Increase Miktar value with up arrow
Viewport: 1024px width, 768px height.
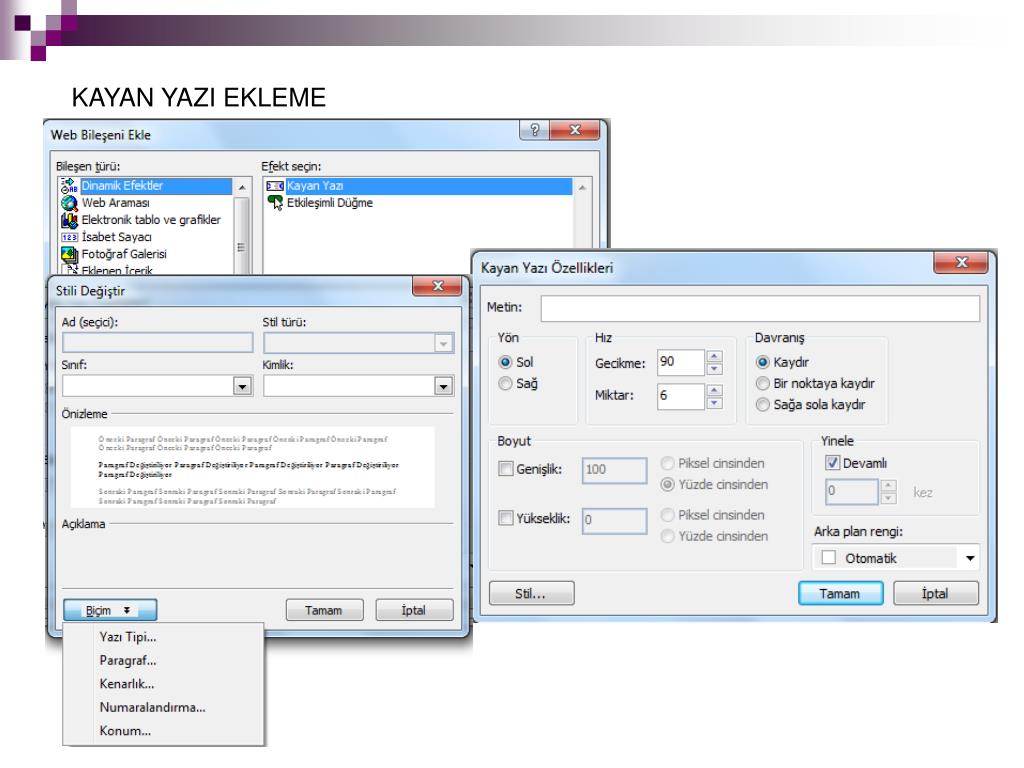(714, 391)
